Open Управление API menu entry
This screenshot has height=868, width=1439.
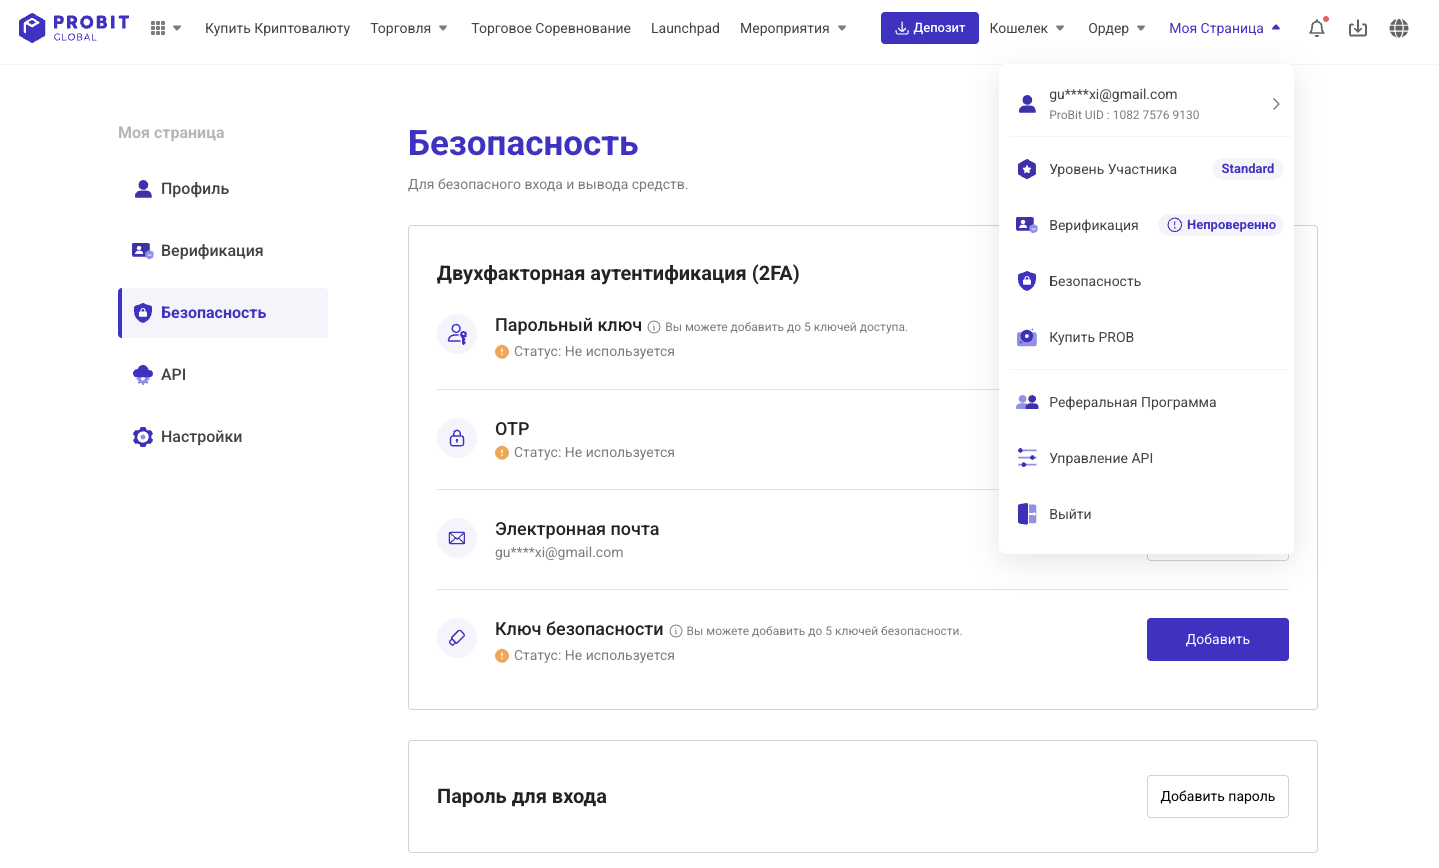coord(1101,458)
